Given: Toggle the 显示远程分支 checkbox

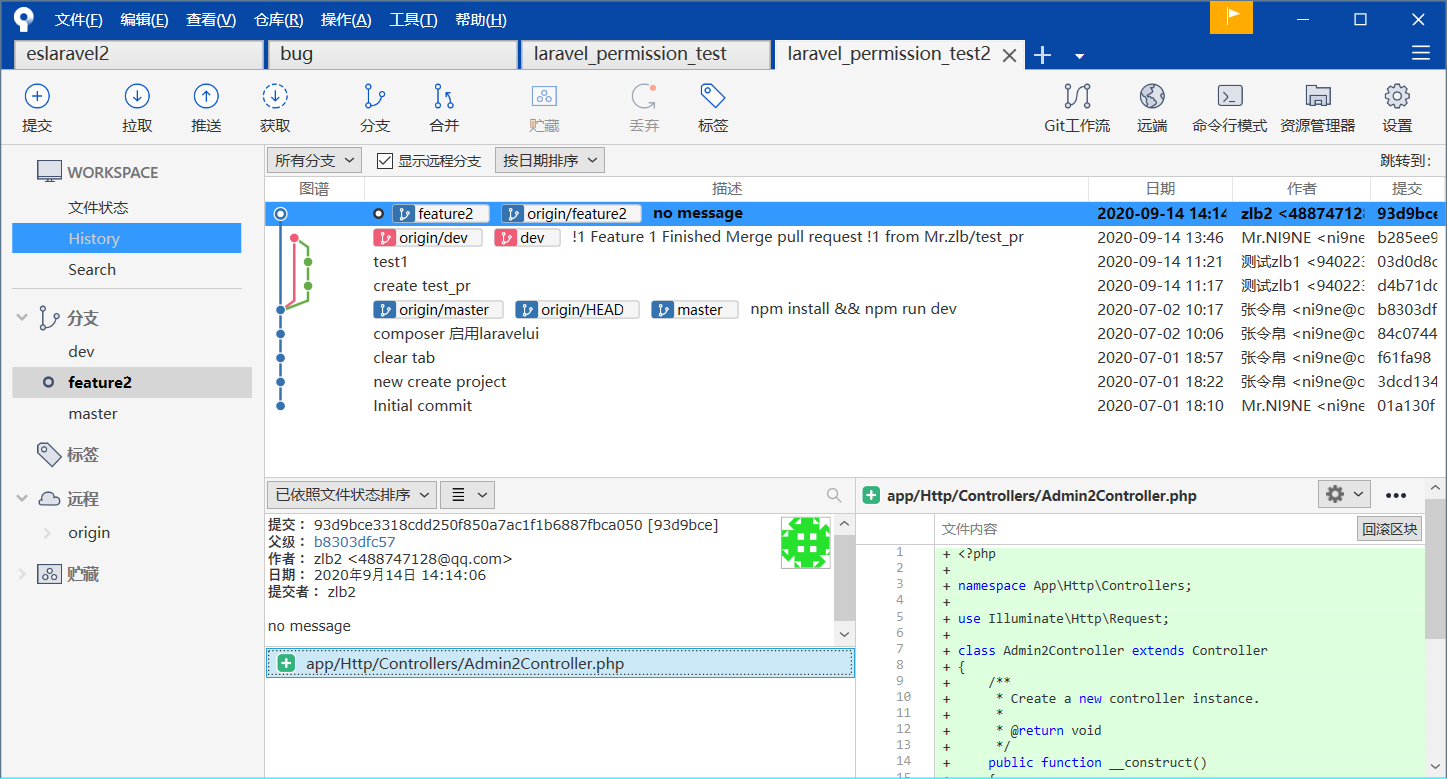Looking at the screenshot, I should (385, 161).
